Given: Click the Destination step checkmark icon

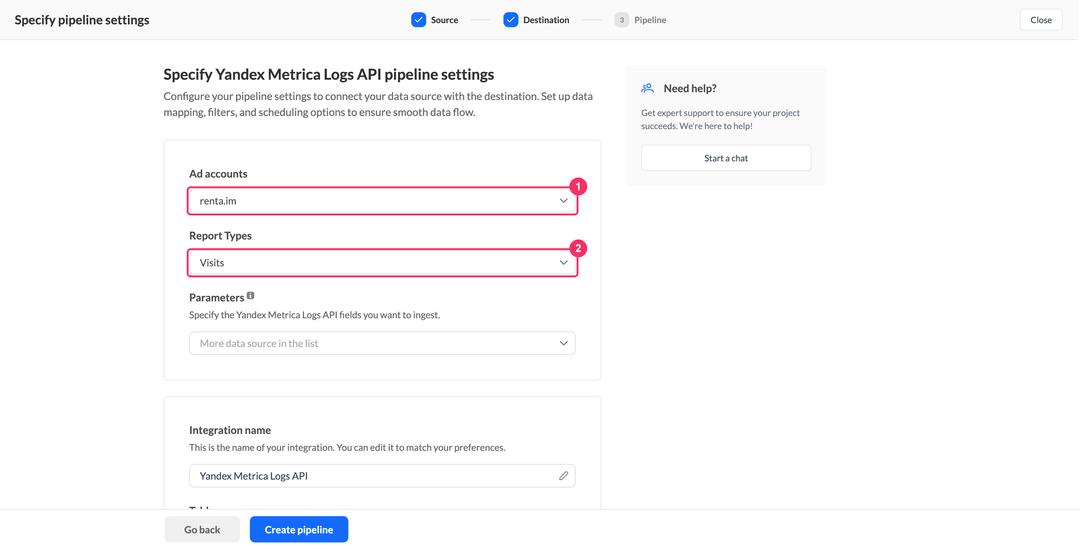Looking at the screenshot, I should point(510,20).
